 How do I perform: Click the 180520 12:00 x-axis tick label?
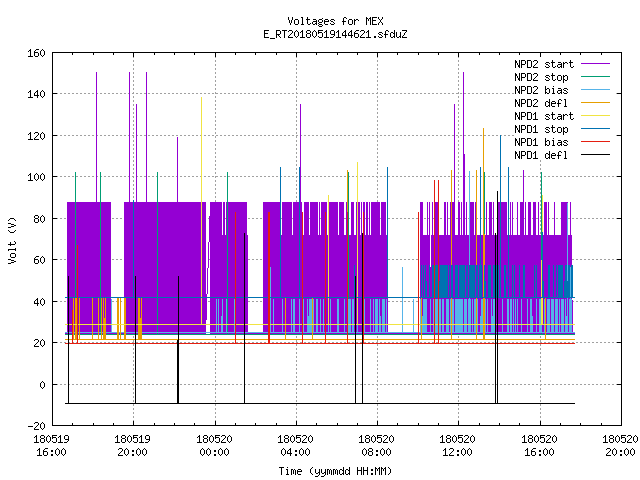(457, 446)
